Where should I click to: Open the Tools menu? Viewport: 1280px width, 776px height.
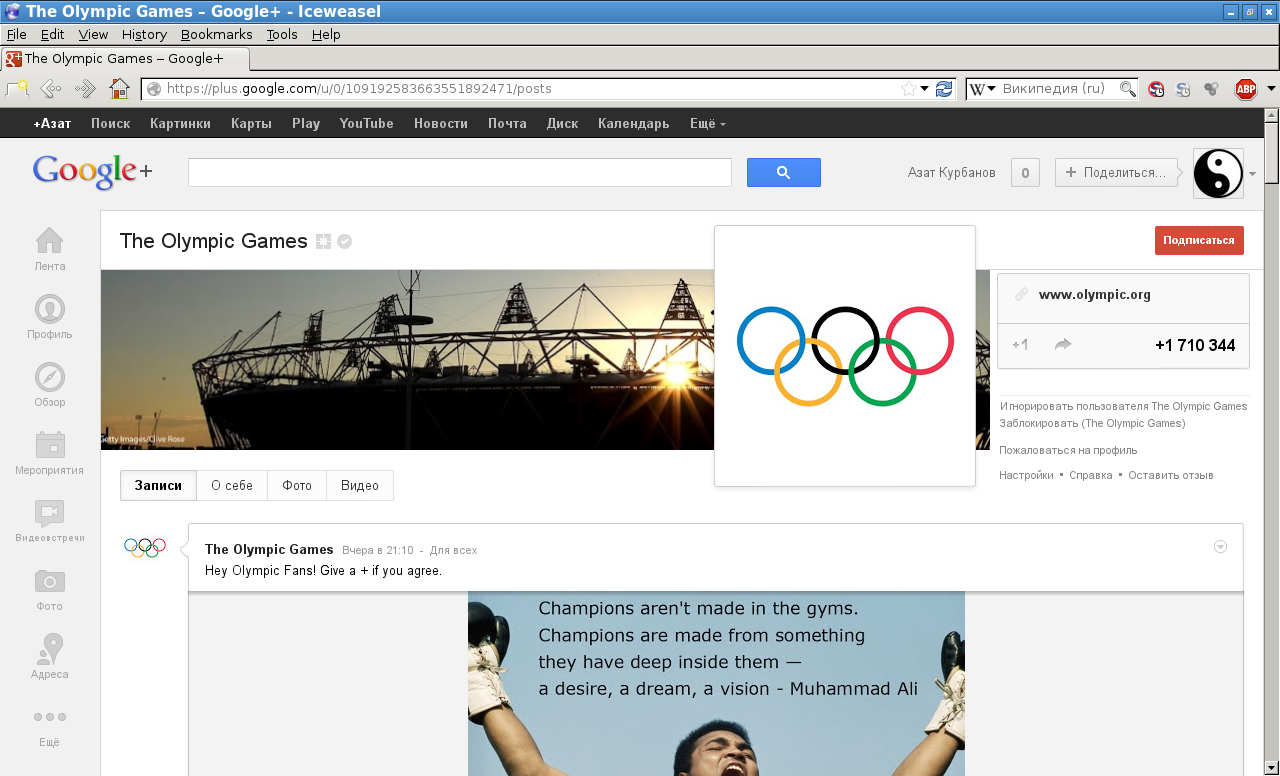282,34
